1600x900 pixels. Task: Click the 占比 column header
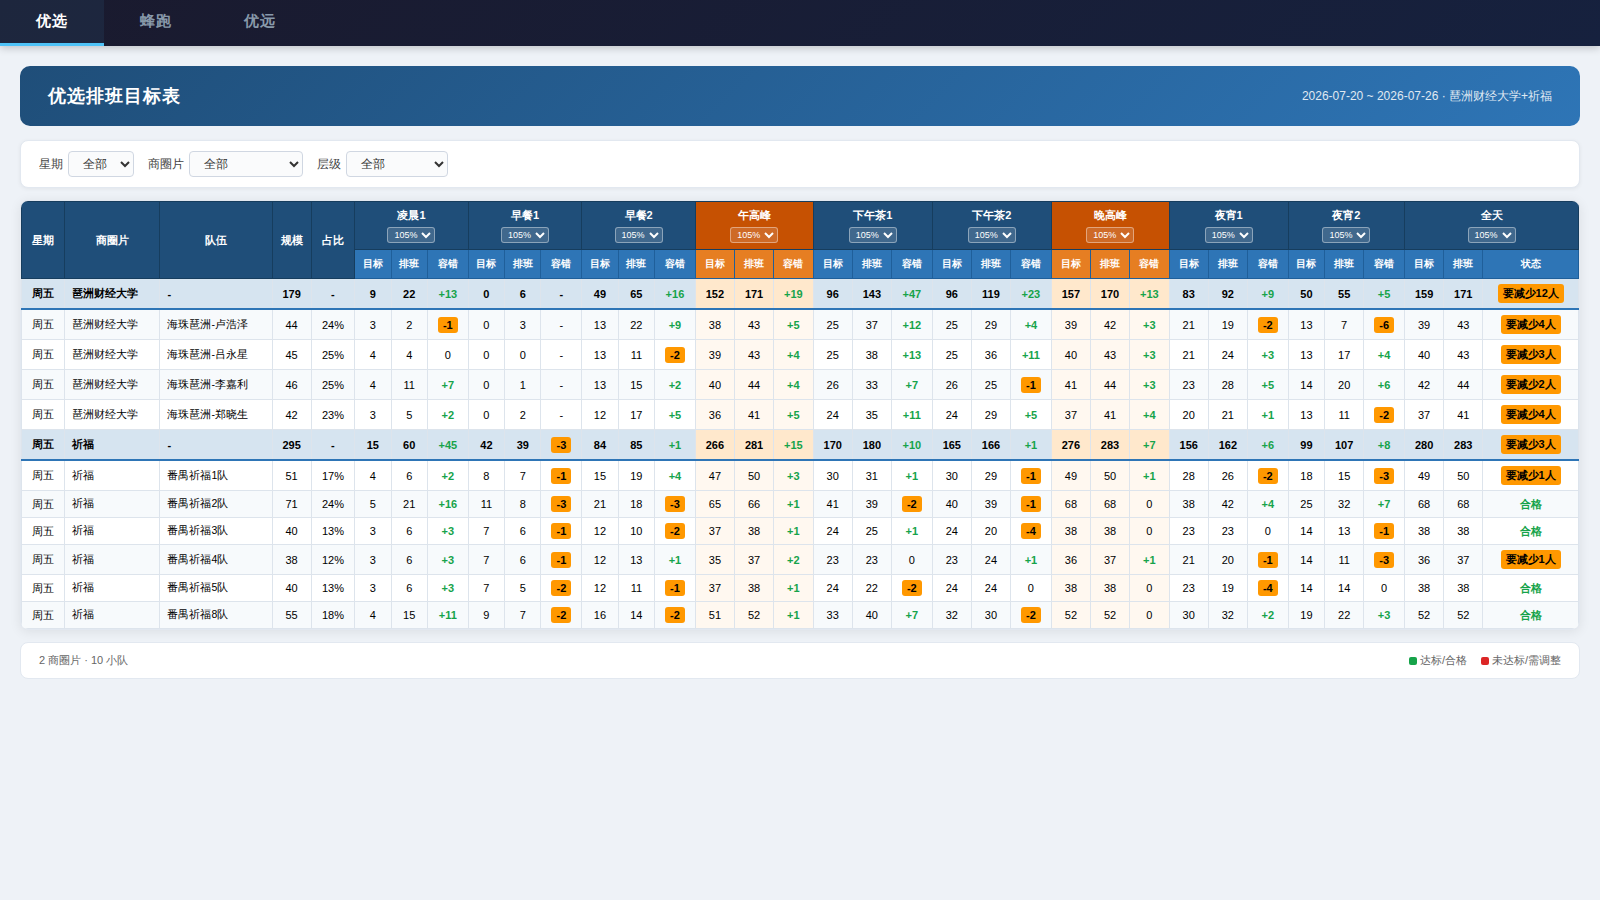[333, 240]
